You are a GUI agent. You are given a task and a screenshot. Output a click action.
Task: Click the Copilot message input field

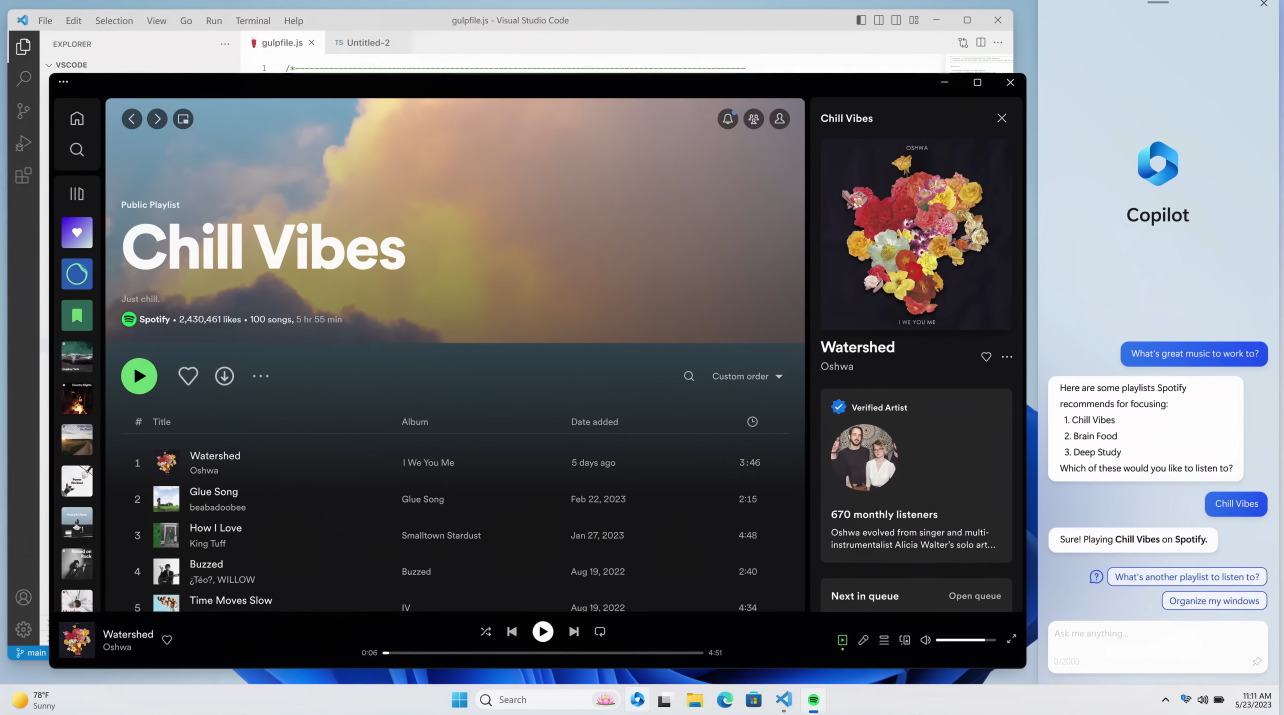point(1157,646)
